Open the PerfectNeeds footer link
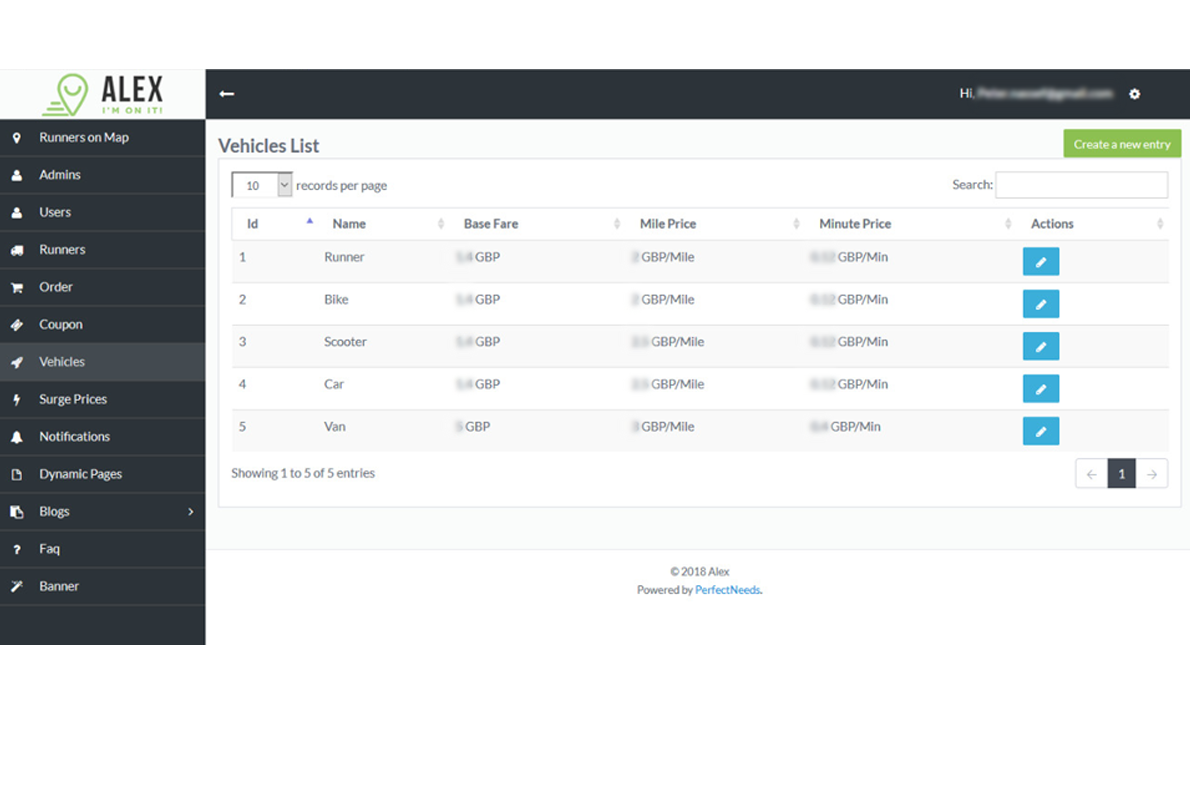 (x=727, y=590)
